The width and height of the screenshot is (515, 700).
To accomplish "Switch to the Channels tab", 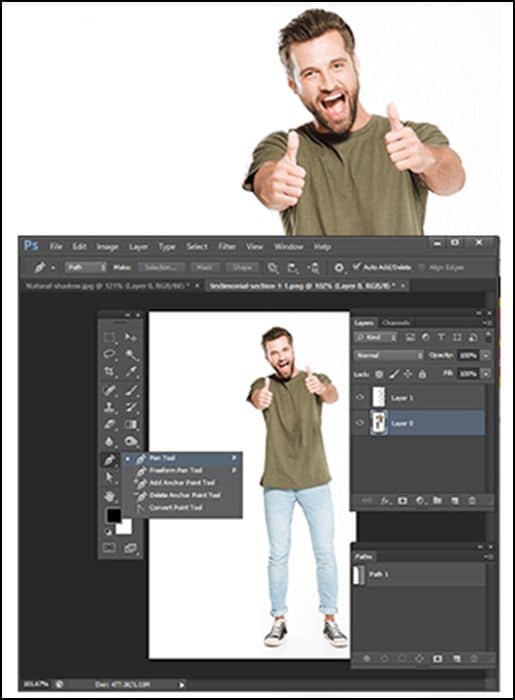I will [396, 323].
